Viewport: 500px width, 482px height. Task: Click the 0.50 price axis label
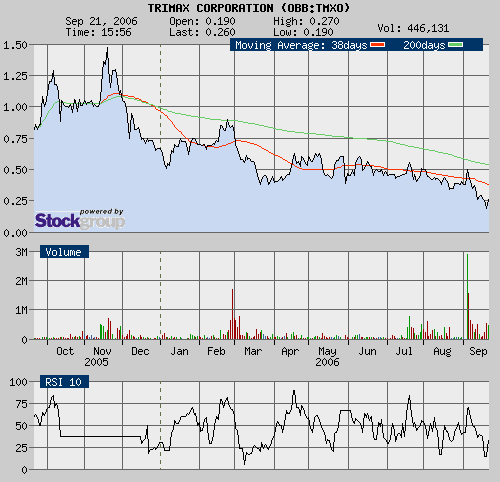(x=15, y=170)
